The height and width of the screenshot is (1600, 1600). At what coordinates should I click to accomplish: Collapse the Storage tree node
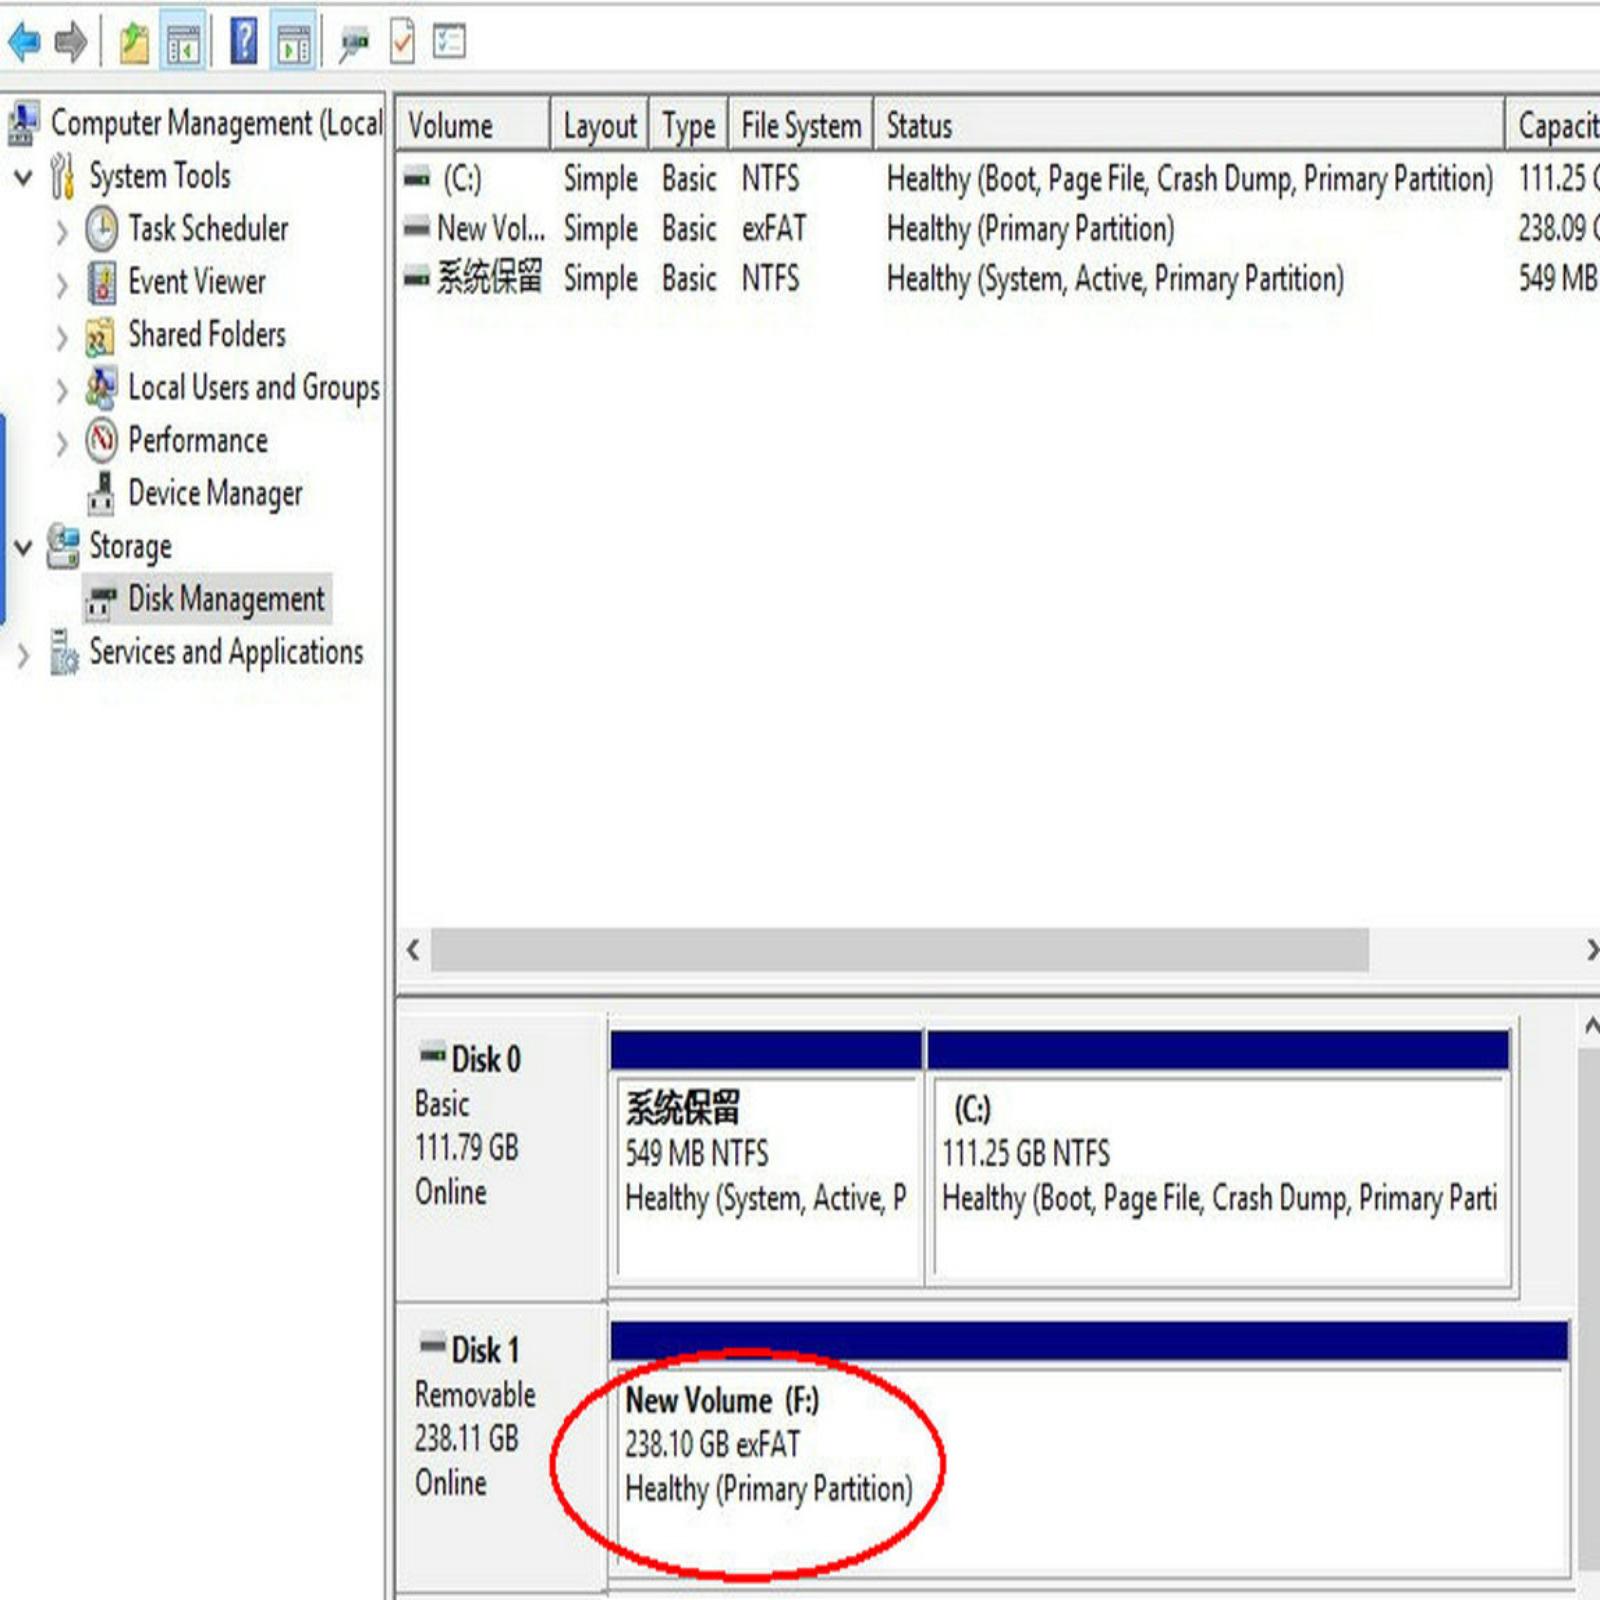[x=23, y=547]
